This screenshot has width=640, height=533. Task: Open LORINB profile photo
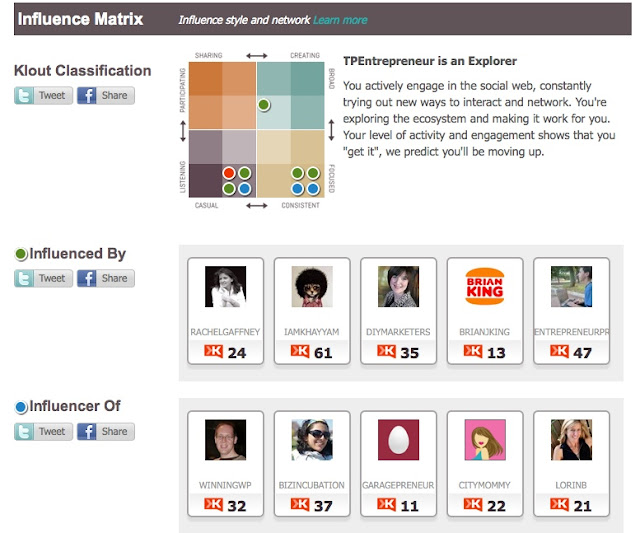coord(571,440)
